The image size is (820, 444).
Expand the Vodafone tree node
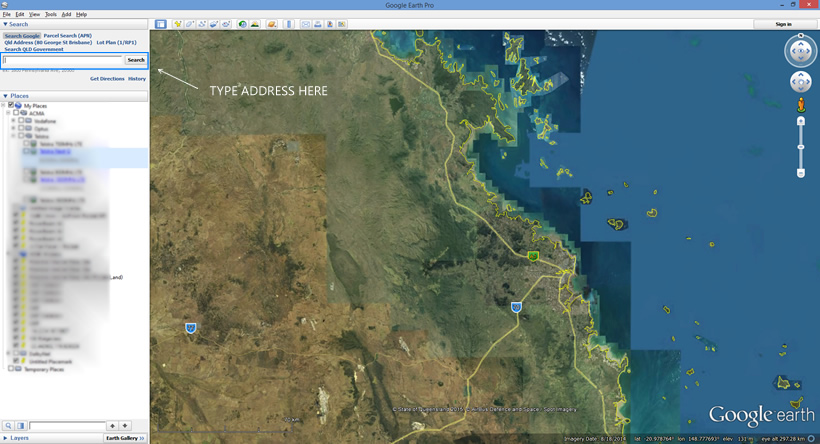[14, 120]
